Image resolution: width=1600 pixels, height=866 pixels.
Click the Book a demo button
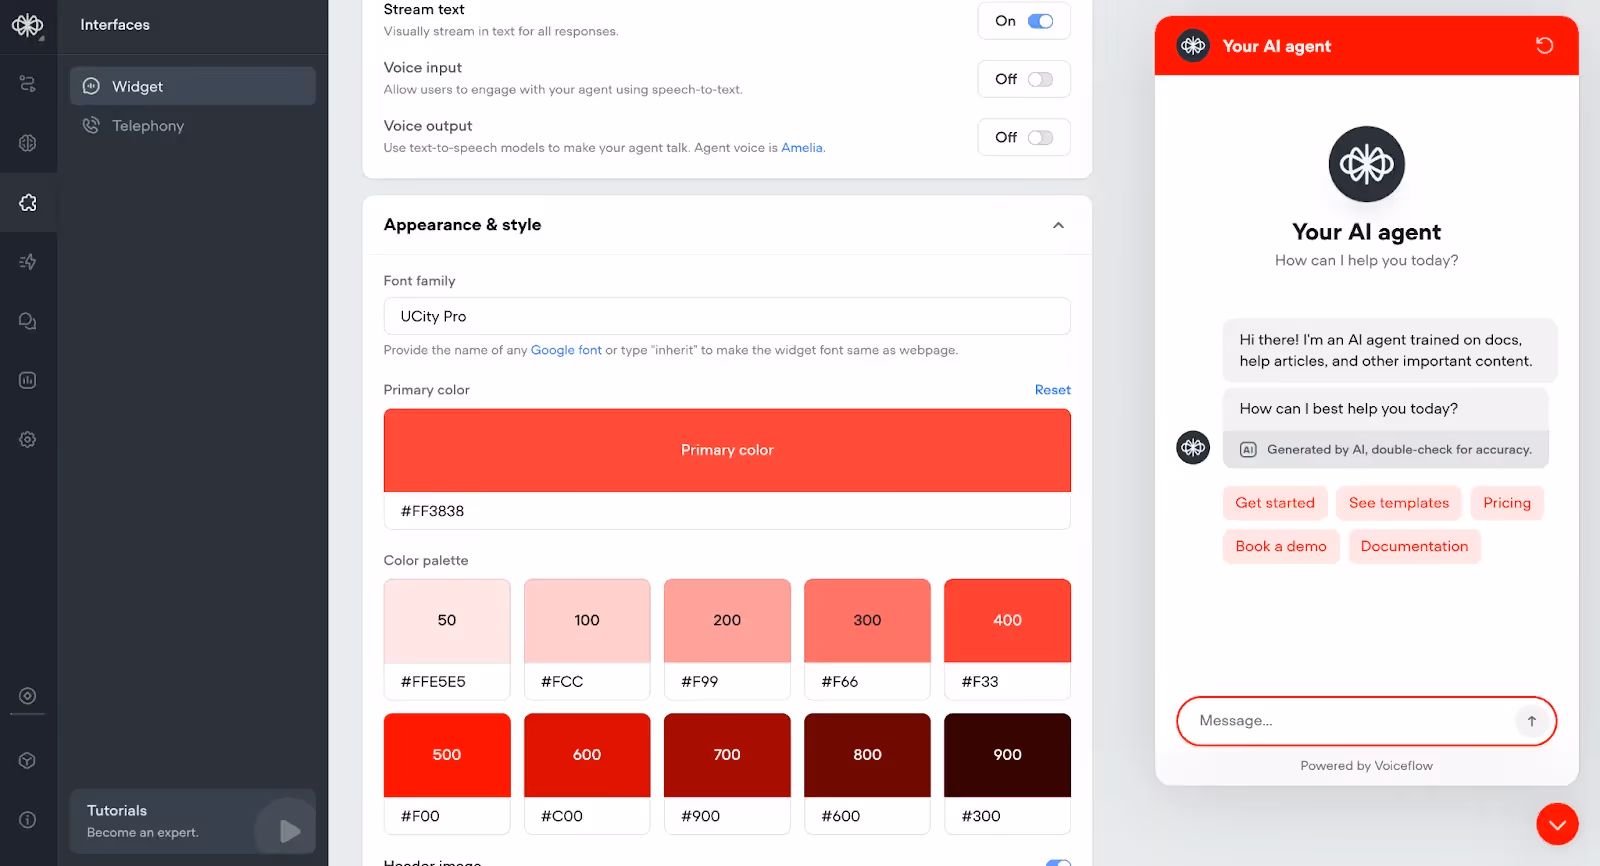tap(1281, 546)
